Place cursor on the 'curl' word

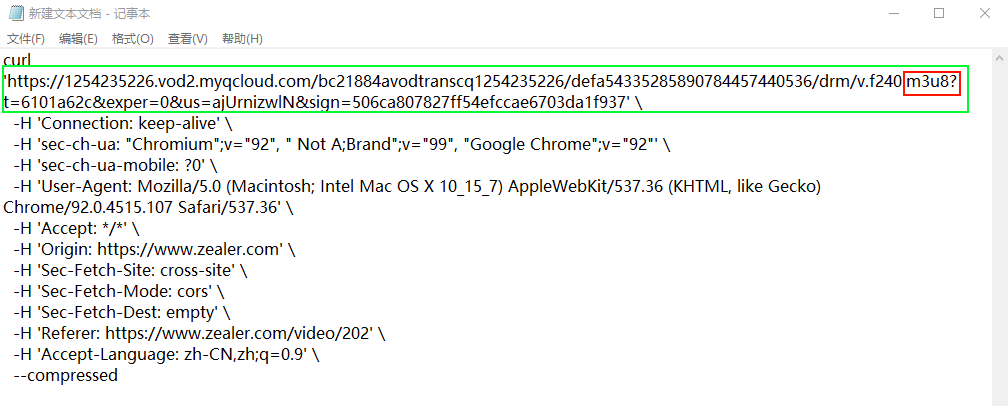point(17,61)
